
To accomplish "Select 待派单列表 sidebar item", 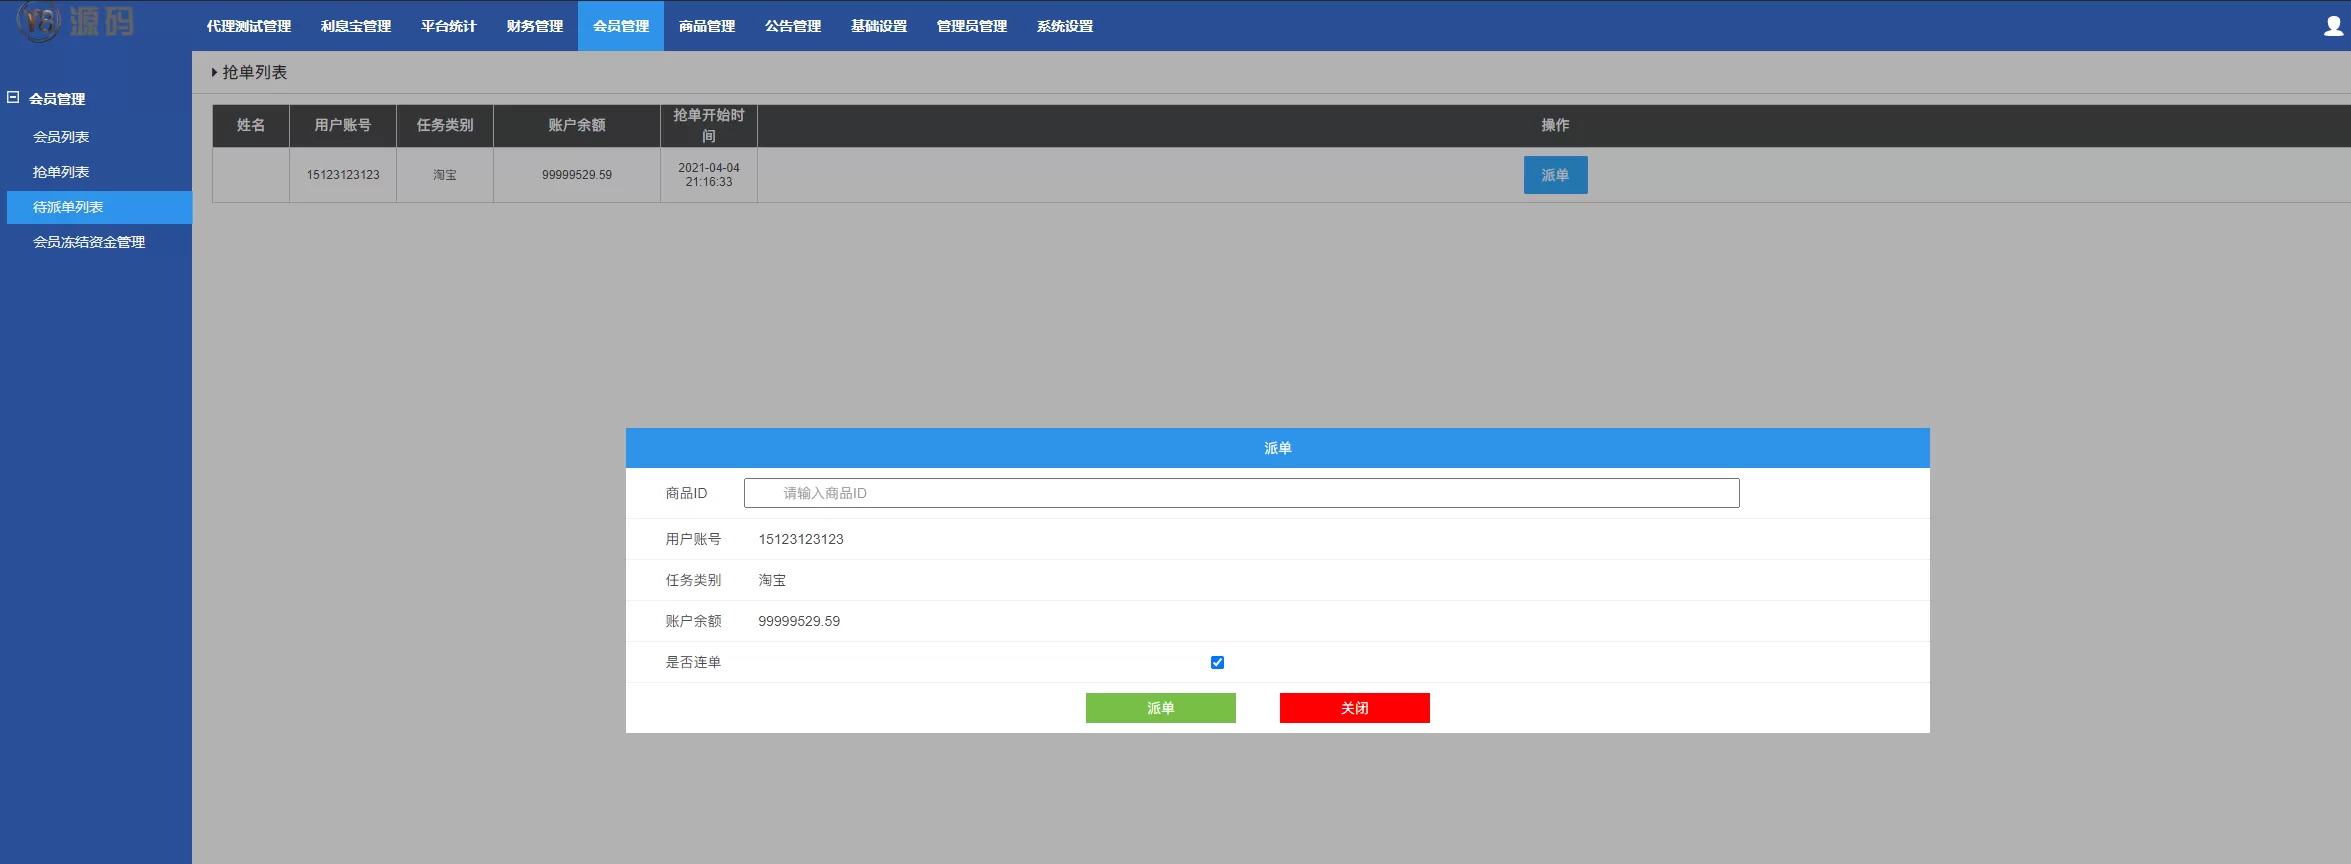I will click(68, 207).
